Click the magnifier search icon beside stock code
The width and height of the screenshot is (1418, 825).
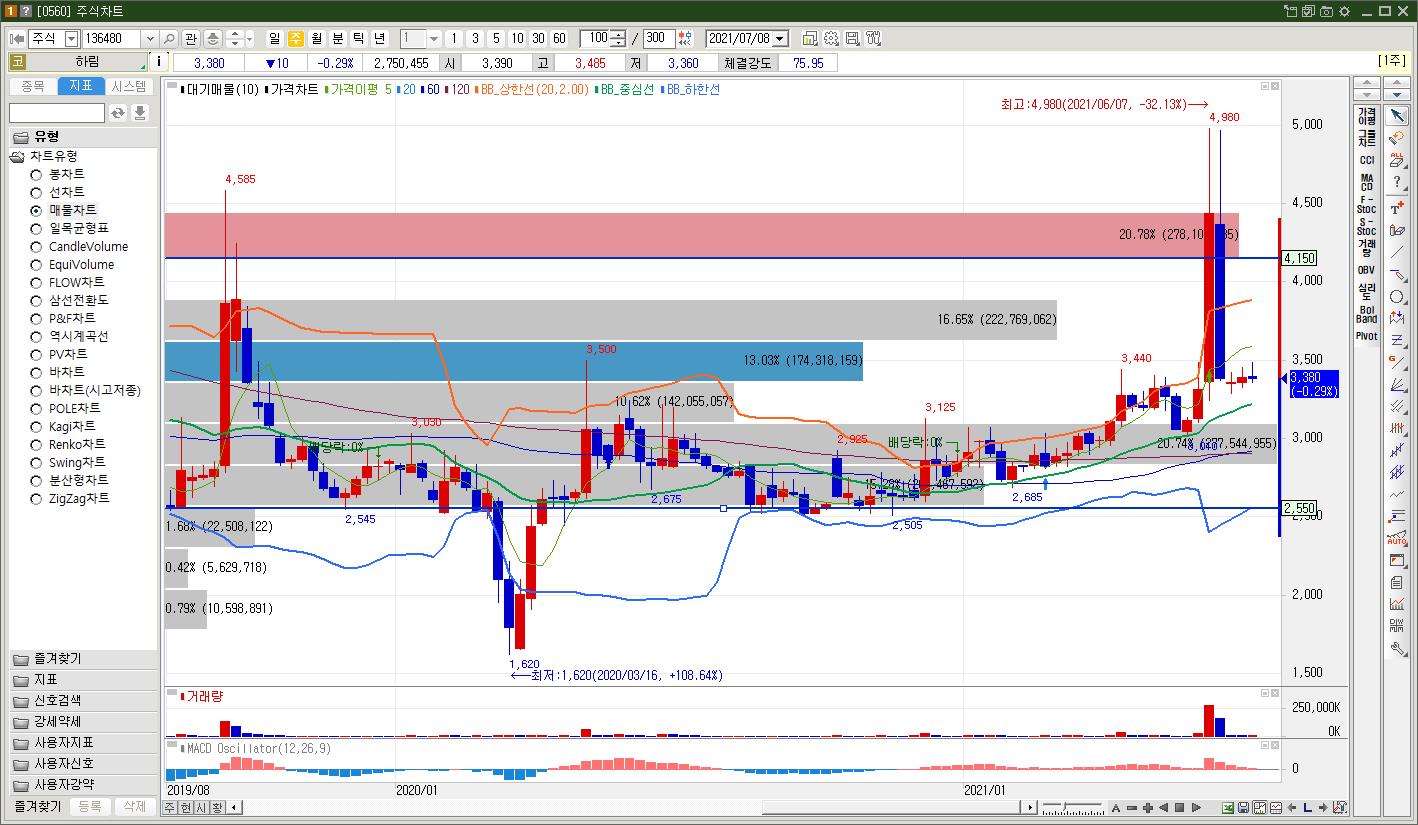pos(169,39)
